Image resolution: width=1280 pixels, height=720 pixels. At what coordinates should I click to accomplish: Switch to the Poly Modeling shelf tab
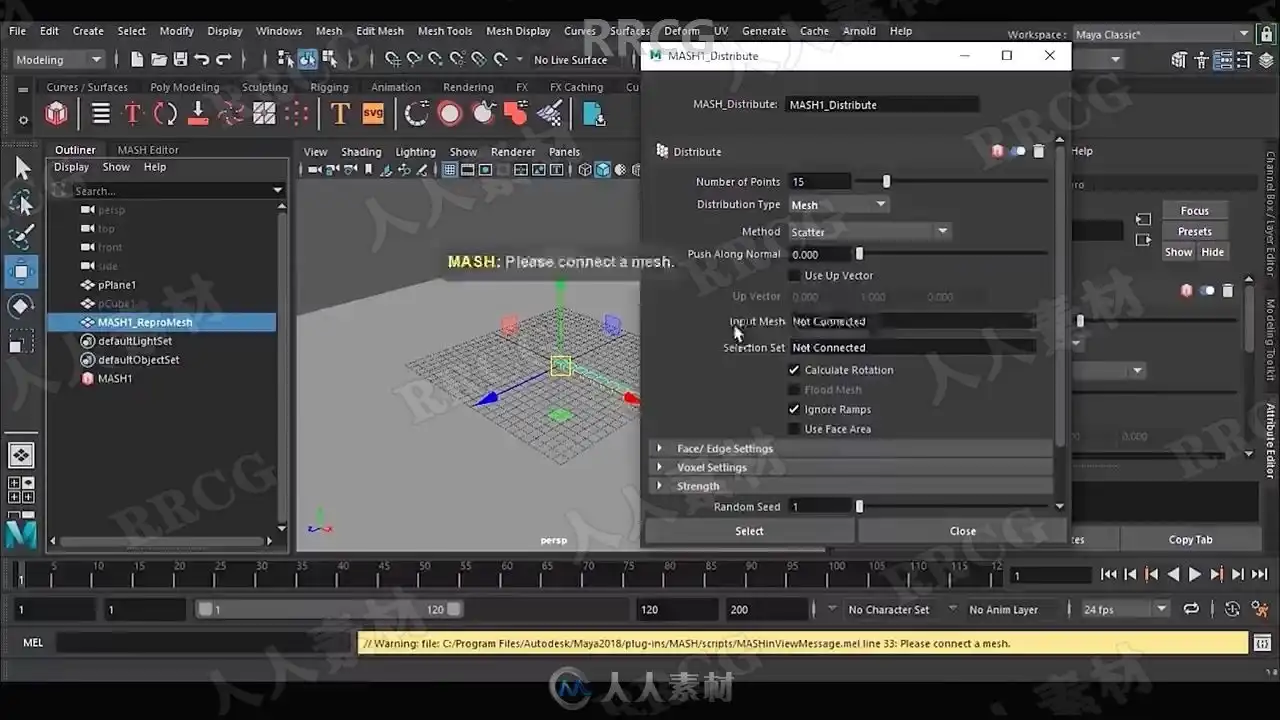coord(184,87)
